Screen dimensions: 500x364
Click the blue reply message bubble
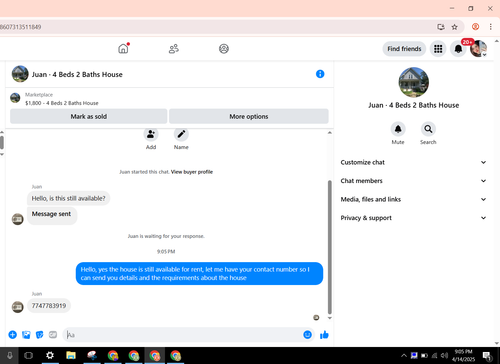199,274
